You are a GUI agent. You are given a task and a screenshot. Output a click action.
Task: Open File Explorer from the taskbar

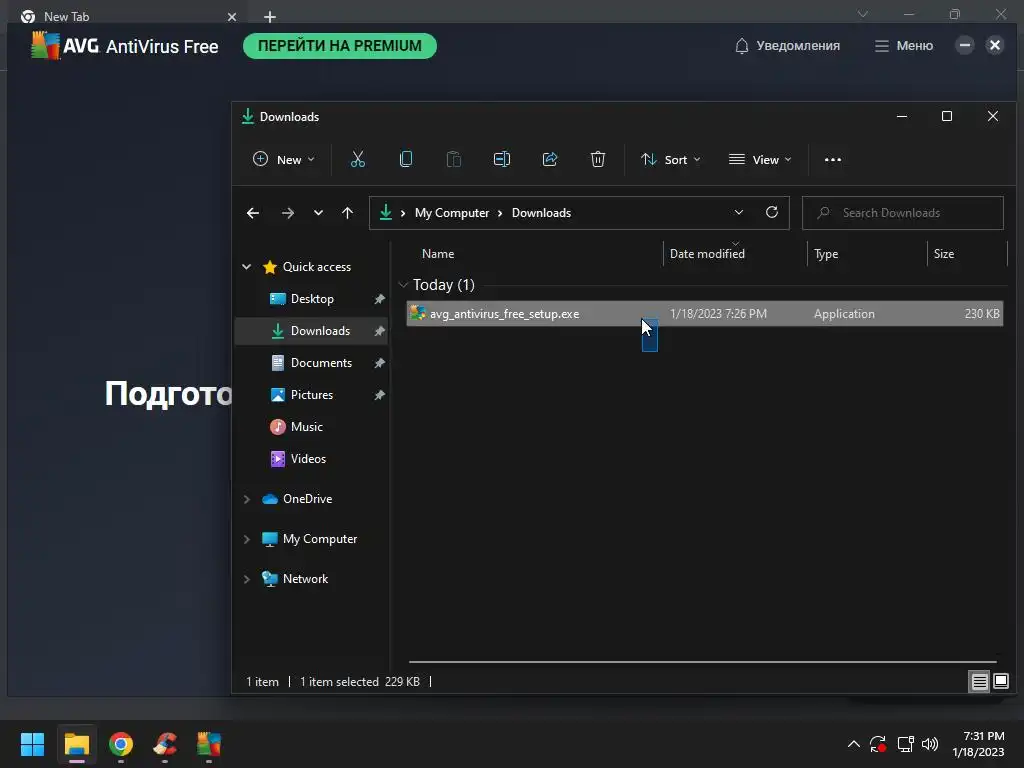point(76,744)
